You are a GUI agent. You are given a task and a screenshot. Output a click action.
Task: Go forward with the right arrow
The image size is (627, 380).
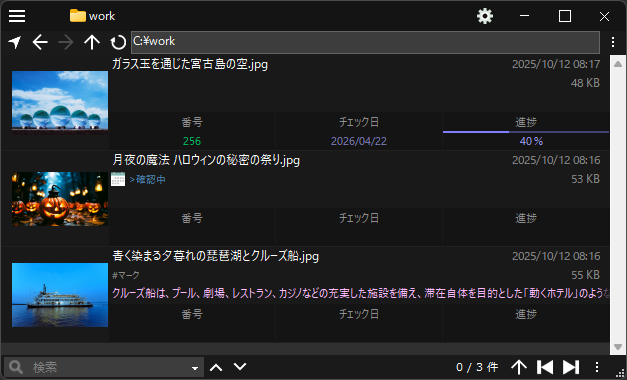pyautogui.click(x=66, y=42)
